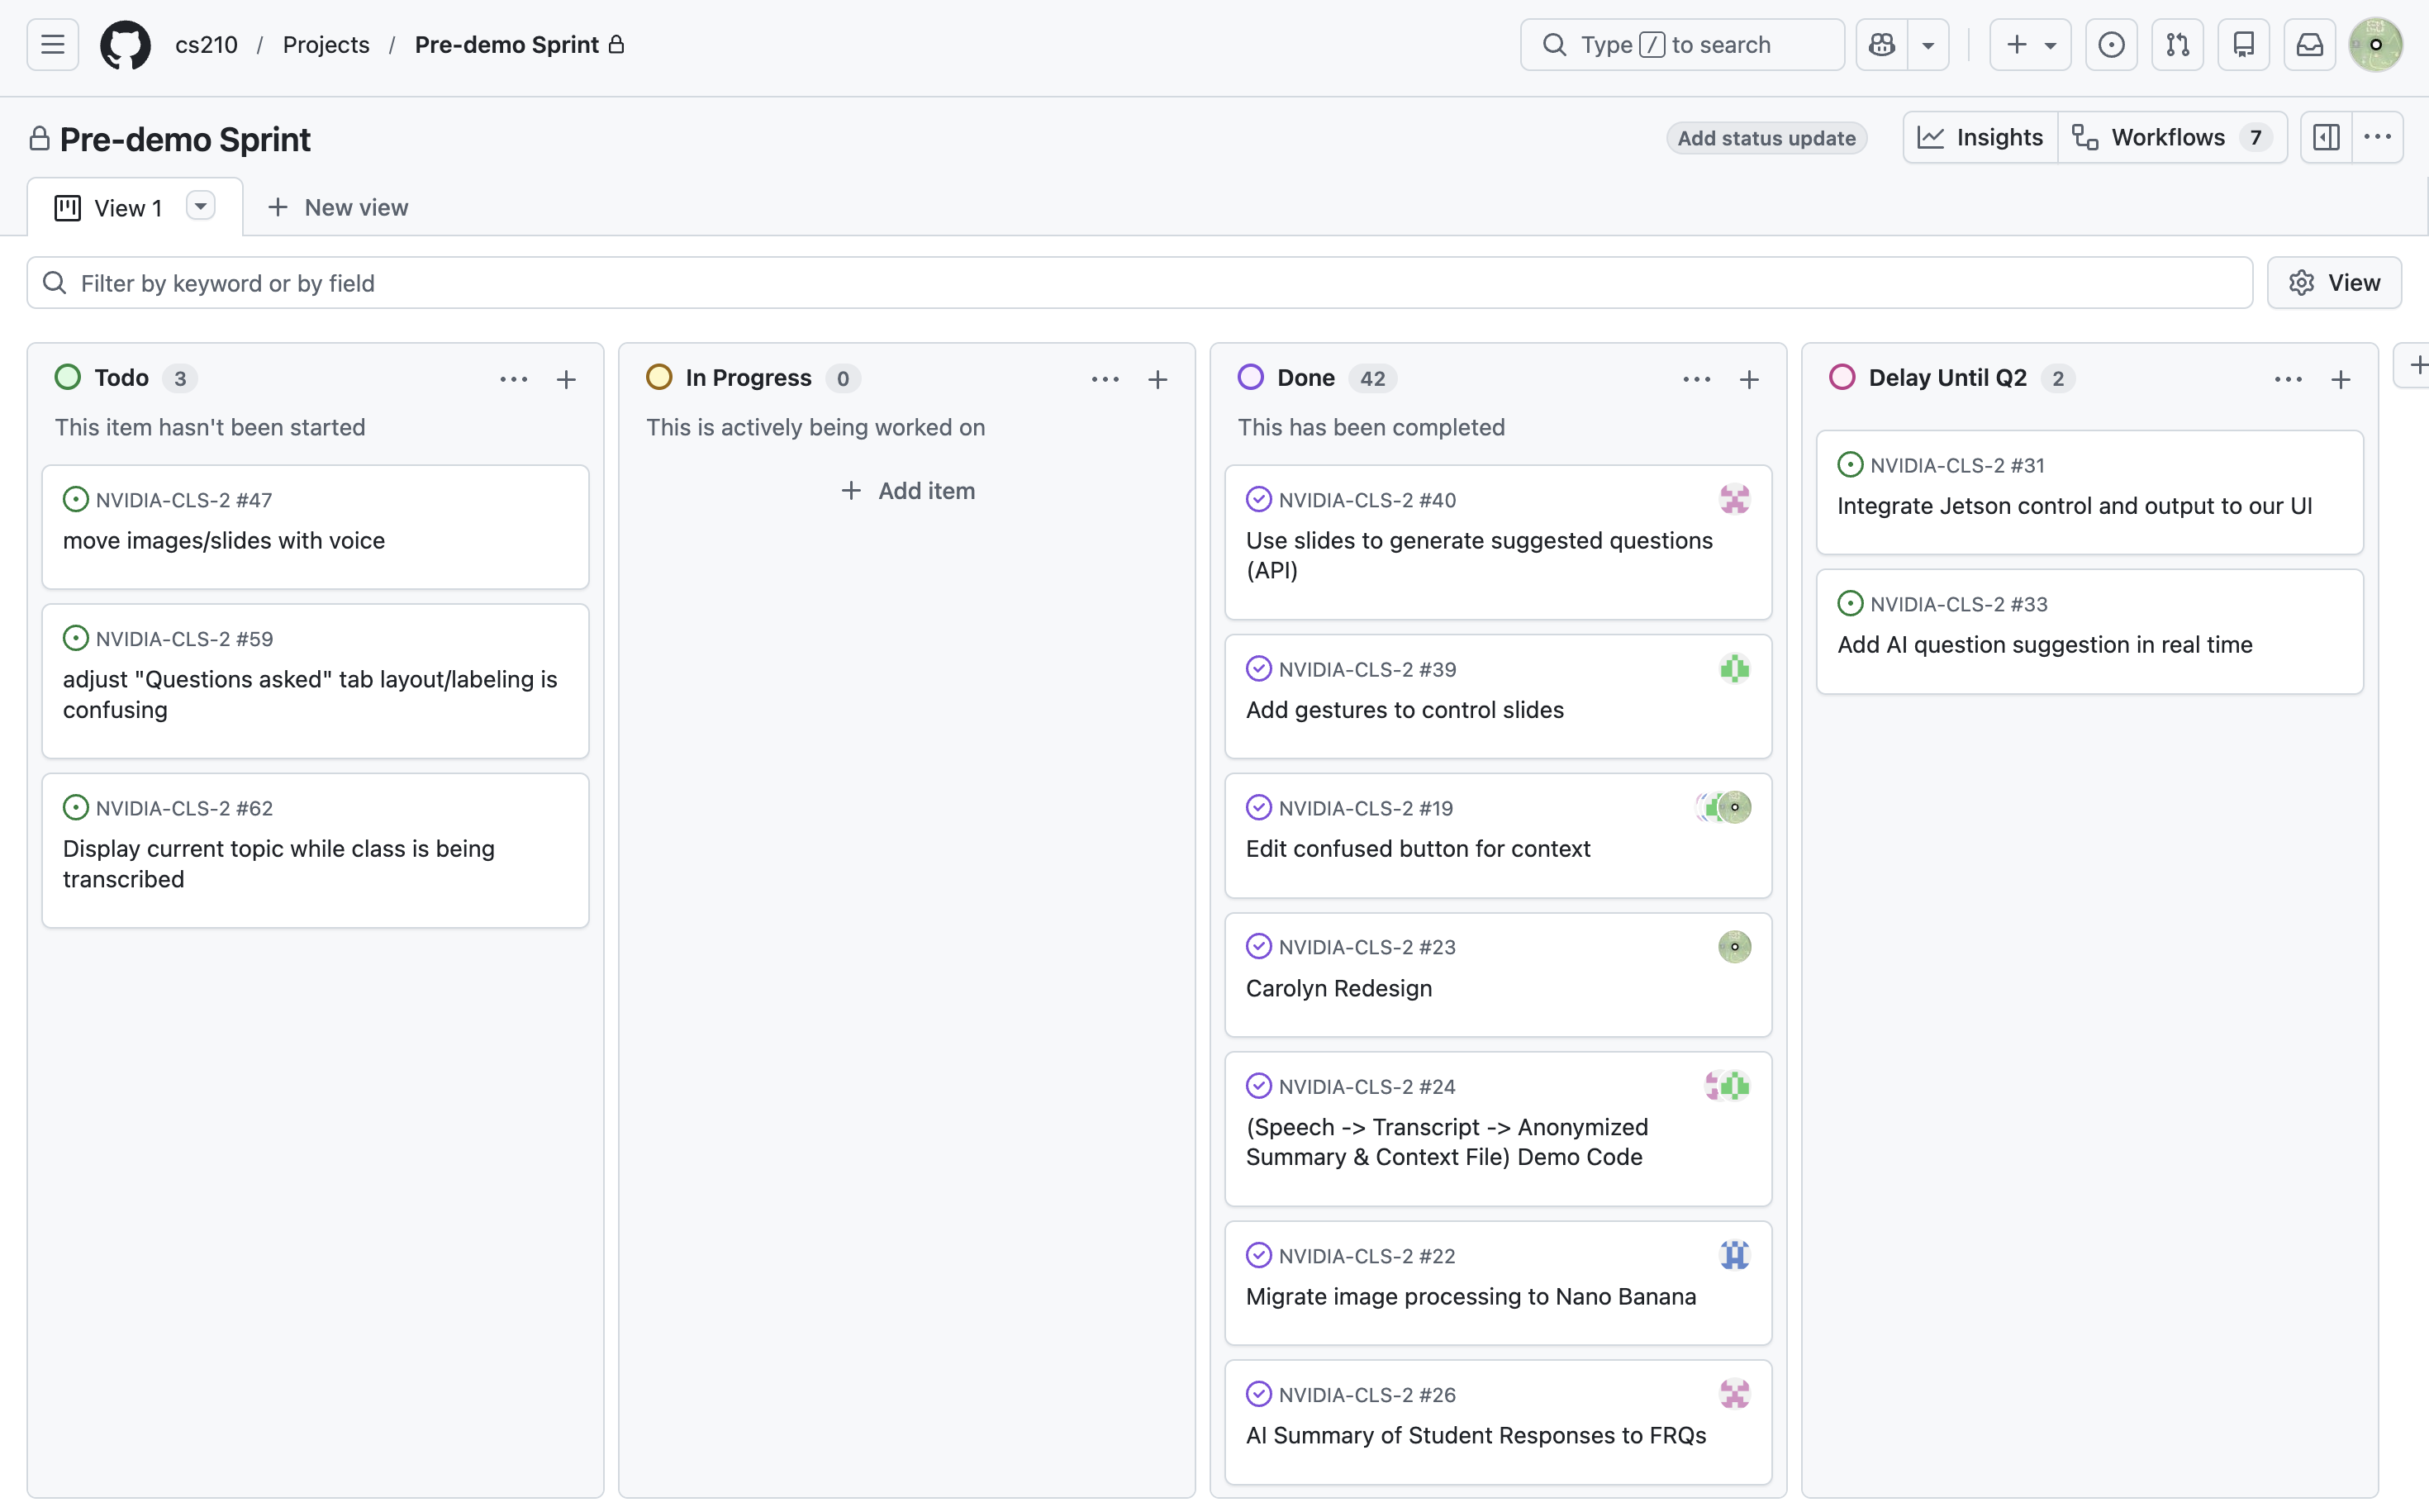Create a New view tab
2429x1512 pixels.
pos(338,207)
